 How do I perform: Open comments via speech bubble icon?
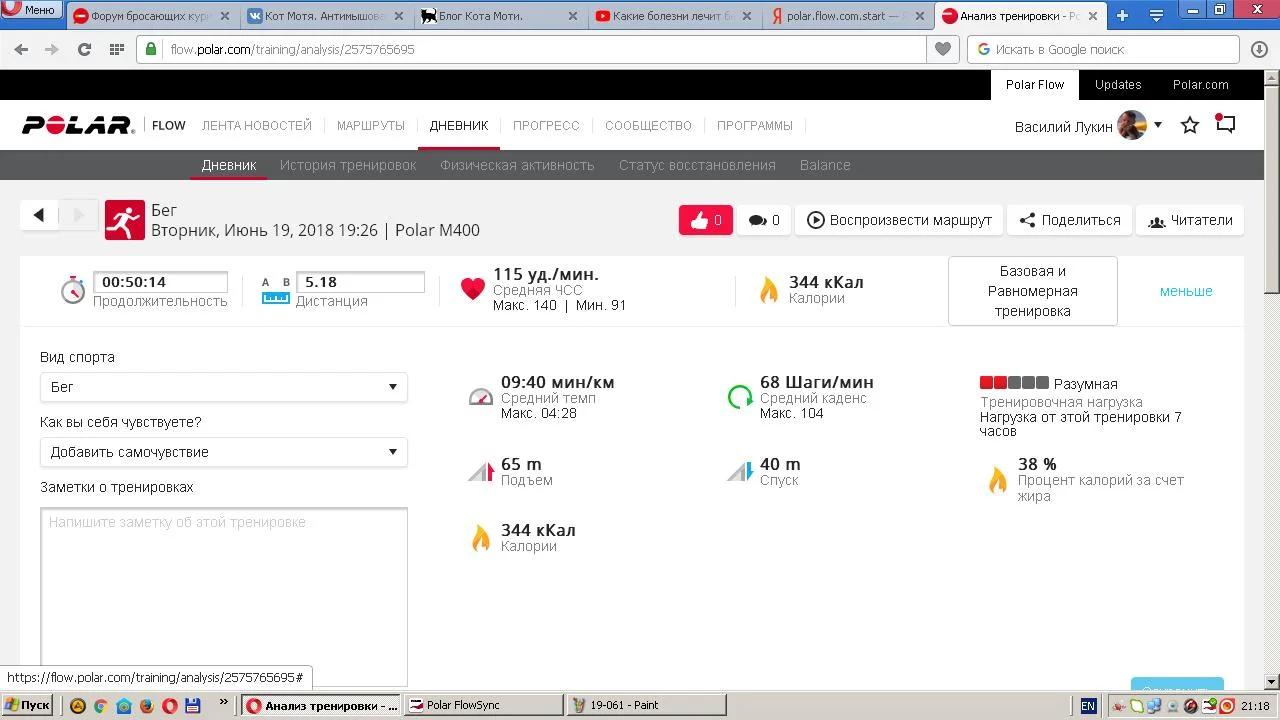(764, 220)
